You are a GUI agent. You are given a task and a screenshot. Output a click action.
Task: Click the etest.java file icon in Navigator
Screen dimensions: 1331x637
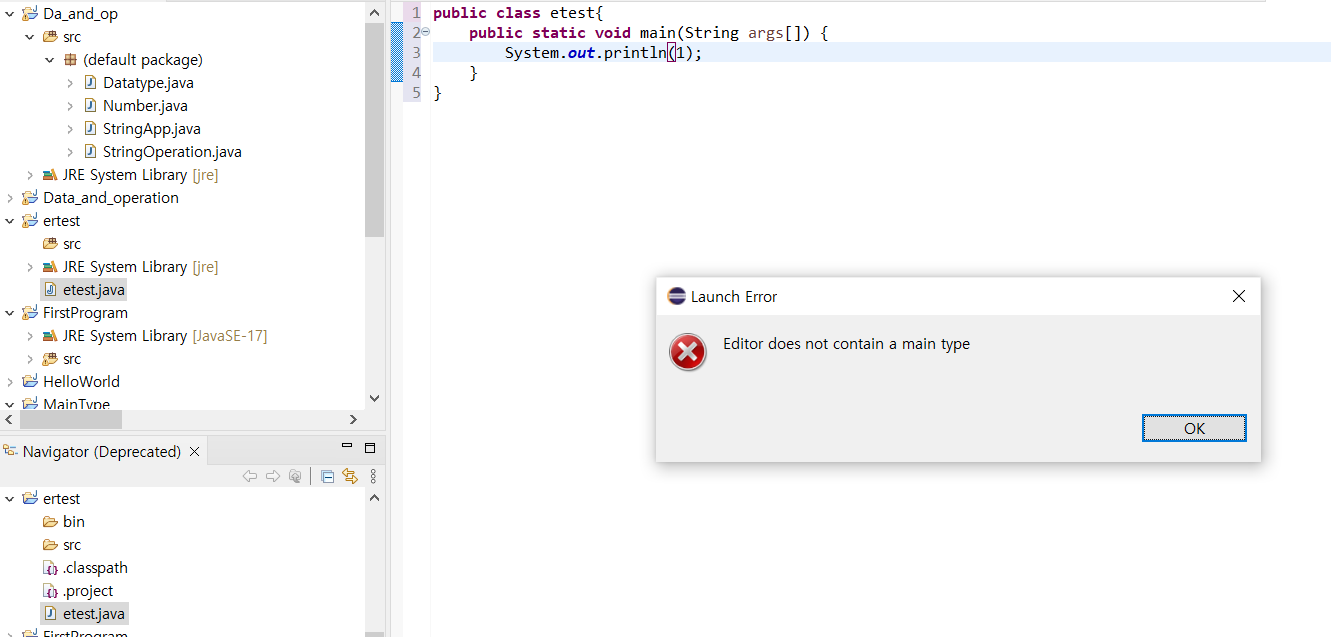50,614
